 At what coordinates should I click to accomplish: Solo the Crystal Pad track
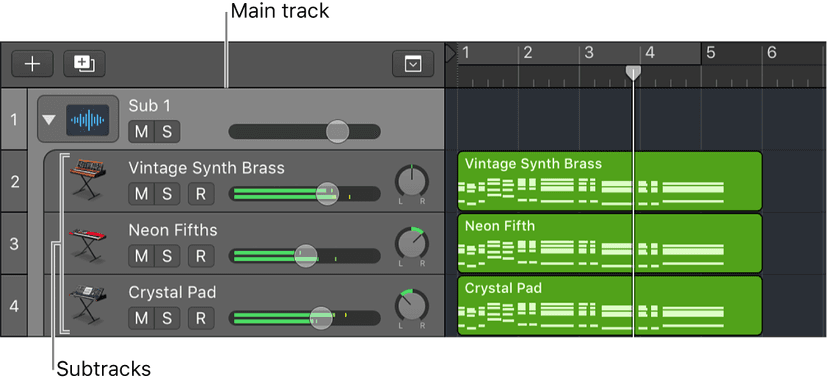tap(167, 318)
